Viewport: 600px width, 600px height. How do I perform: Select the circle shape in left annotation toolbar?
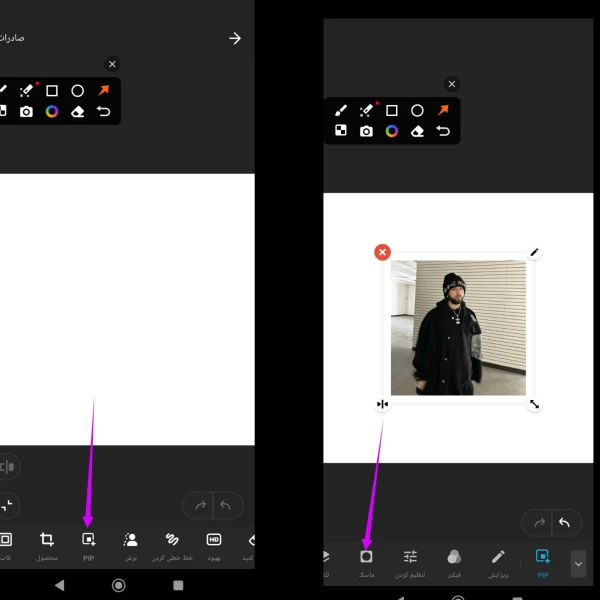(77, 91)
